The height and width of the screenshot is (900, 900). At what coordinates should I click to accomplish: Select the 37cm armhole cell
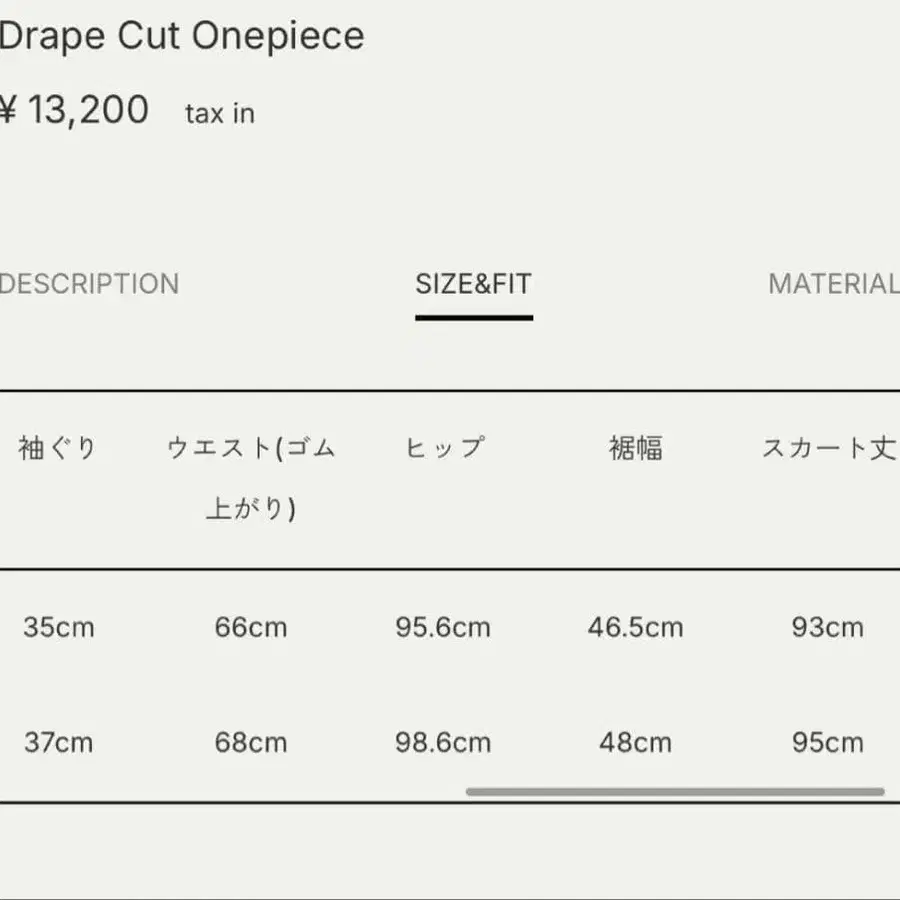coord(58,743)
